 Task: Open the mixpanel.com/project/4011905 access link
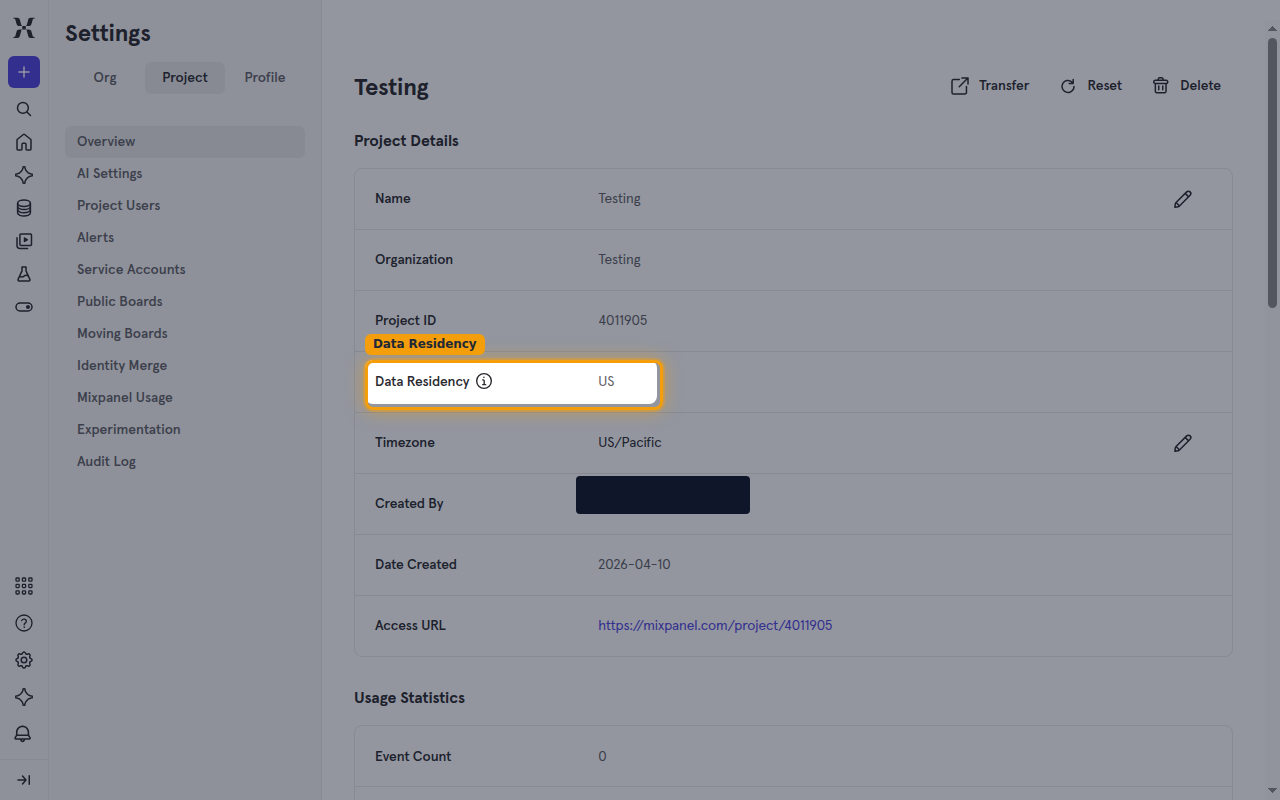click(x=715, y=626)
